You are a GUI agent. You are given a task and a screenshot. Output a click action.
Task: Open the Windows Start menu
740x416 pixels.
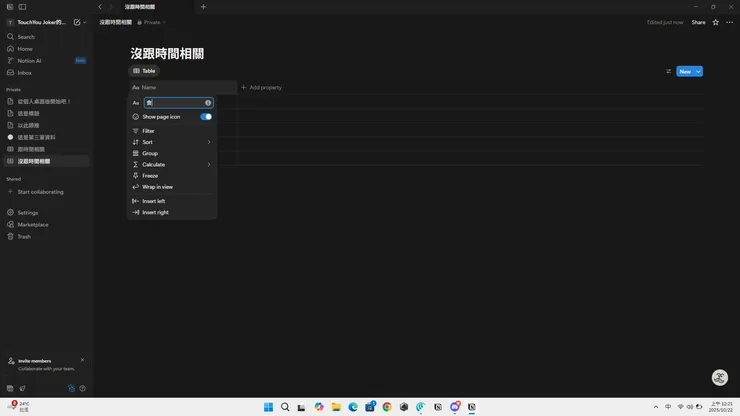click(268, 407)
